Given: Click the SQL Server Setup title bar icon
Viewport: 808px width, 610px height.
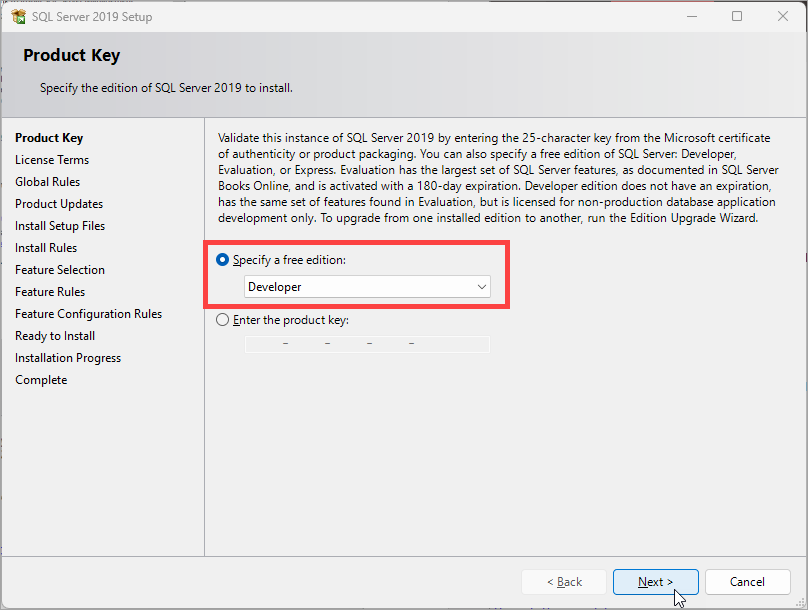Looking at the screenshot, I should (19, 16).
